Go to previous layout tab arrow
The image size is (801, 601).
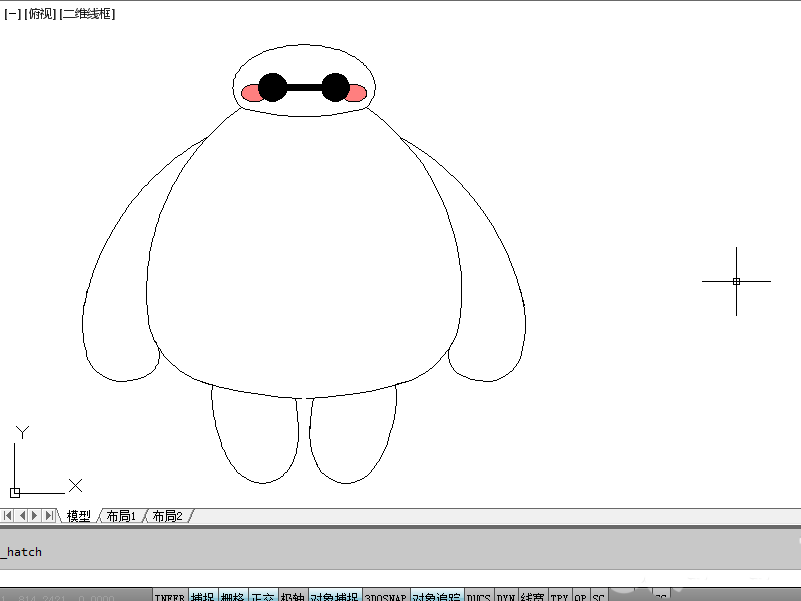pos(21,515)
